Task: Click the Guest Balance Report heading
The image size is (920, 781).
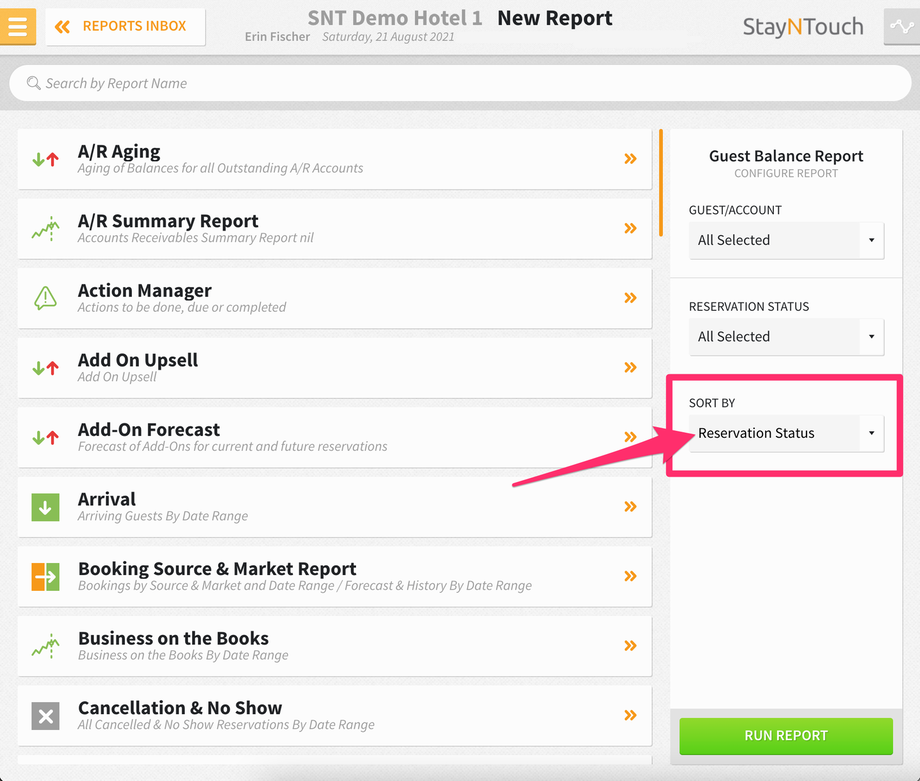Action: tap(786, 156)
